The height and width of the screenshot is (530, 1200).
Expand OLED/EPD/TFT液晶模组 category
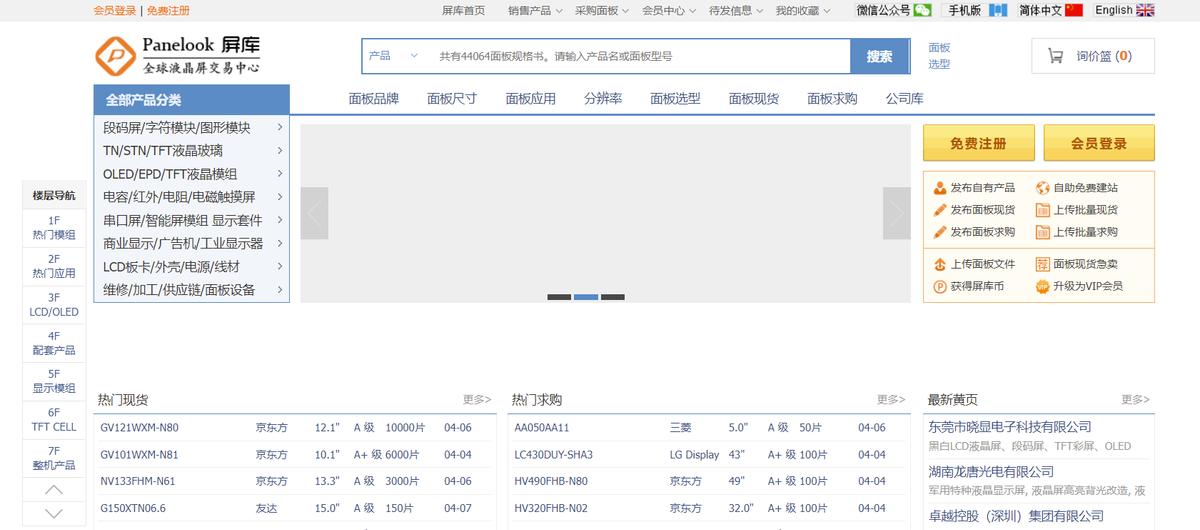pos(192,174)
